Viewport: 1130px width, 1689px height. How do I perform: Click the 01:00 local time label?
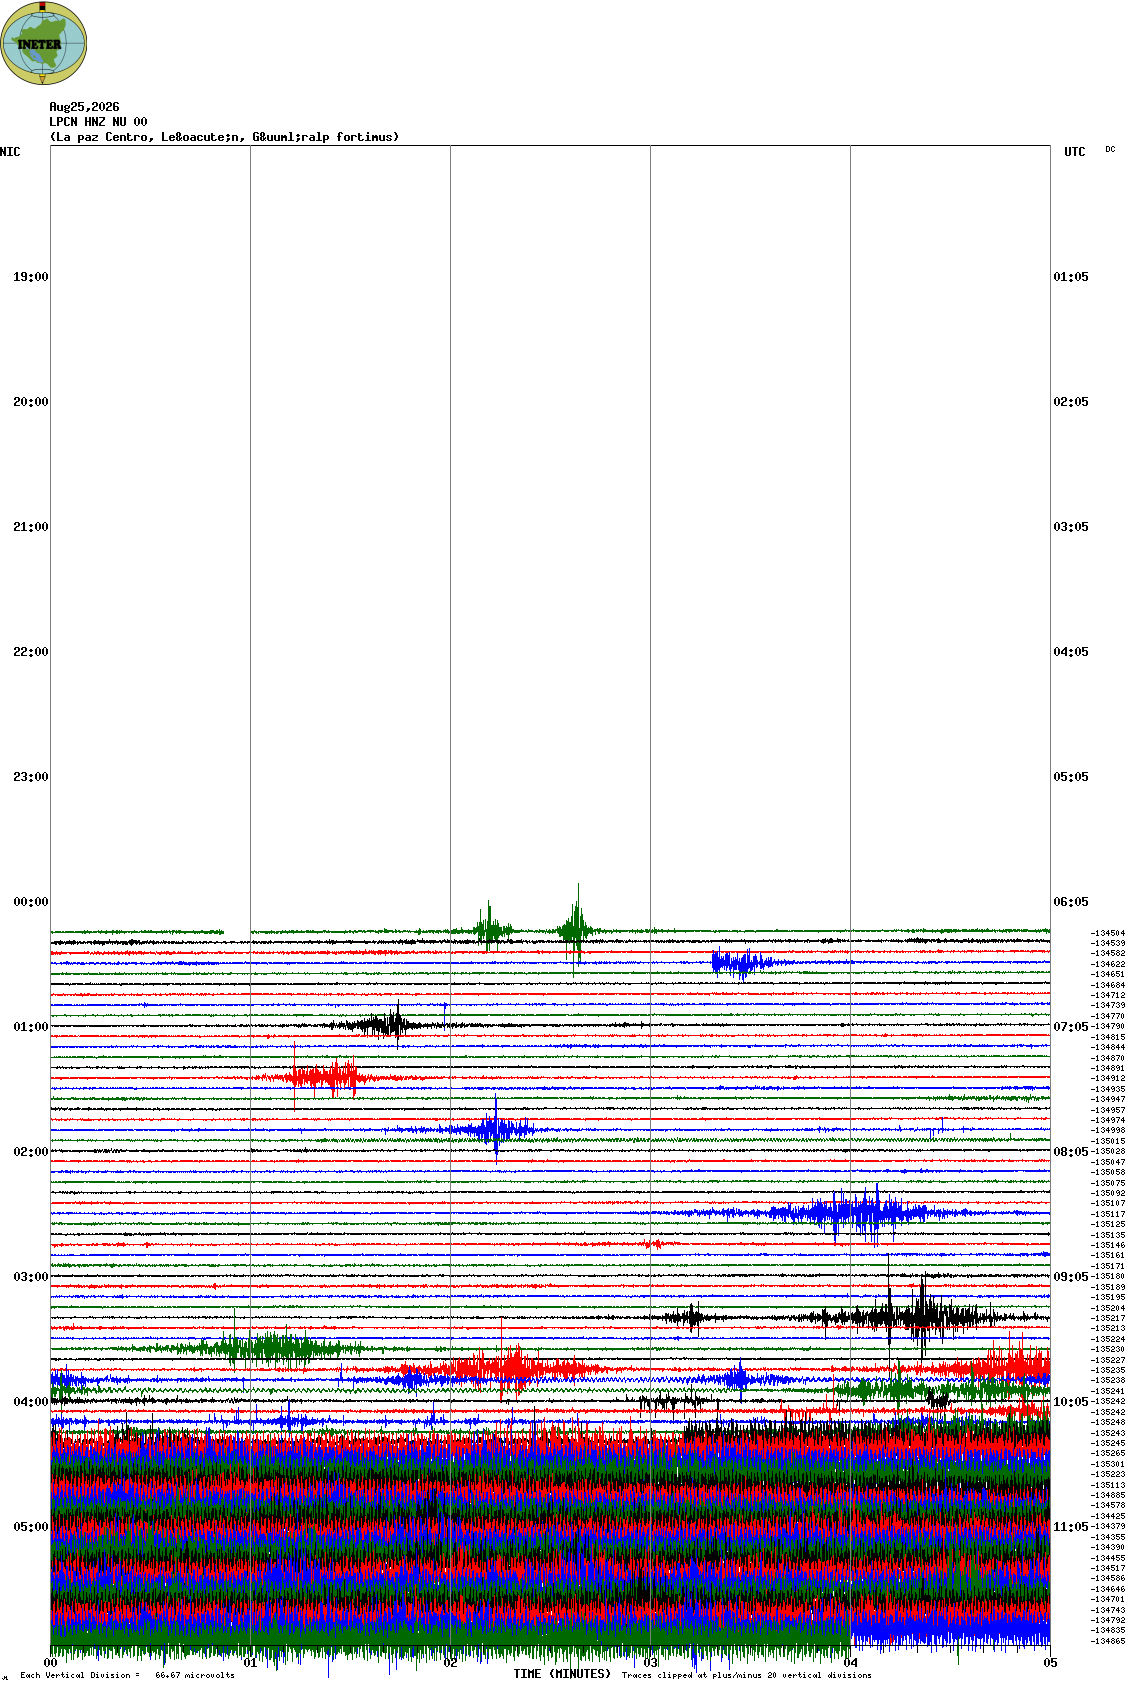click(x=30, y=1027)
